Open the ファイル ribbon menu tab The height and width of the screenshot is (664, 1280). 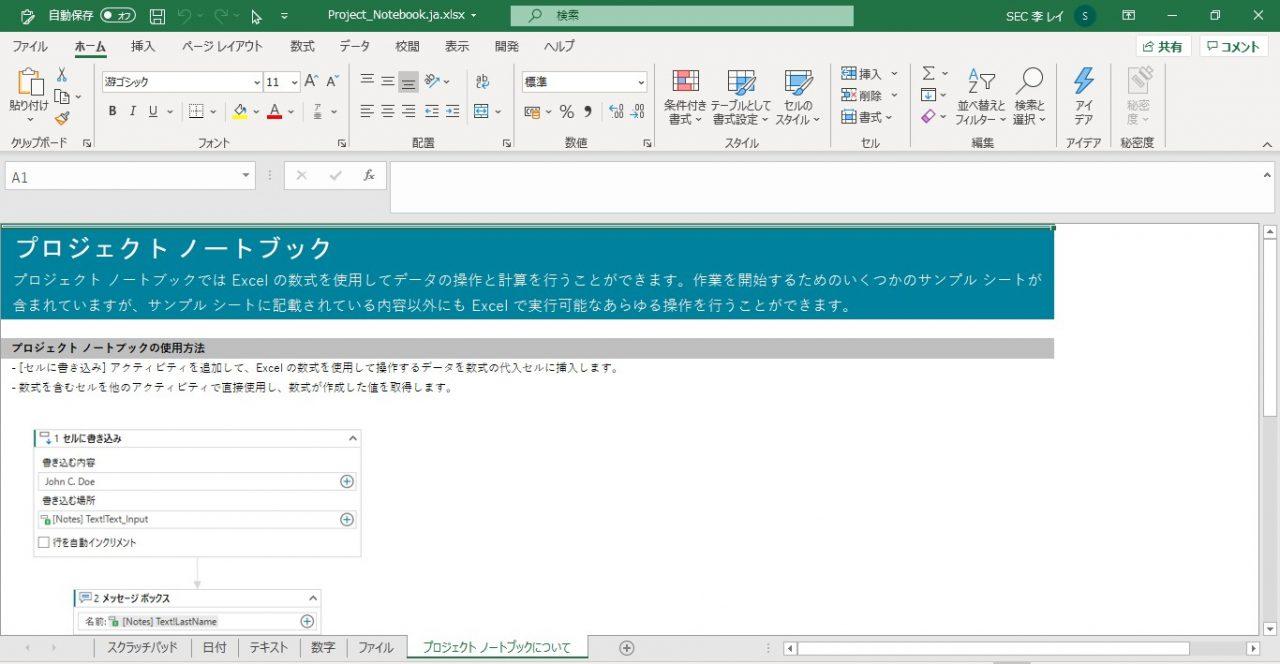point(30,46)
